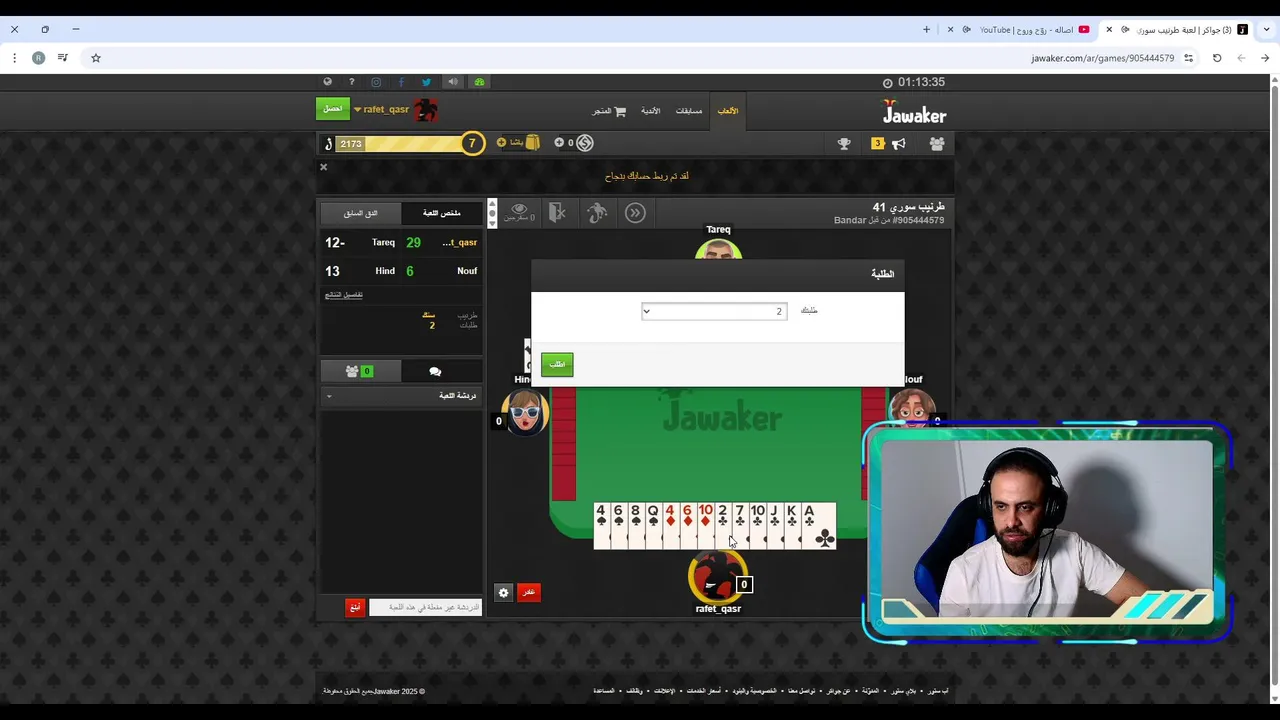Click the basha fez membership icon

click(533, 143)
